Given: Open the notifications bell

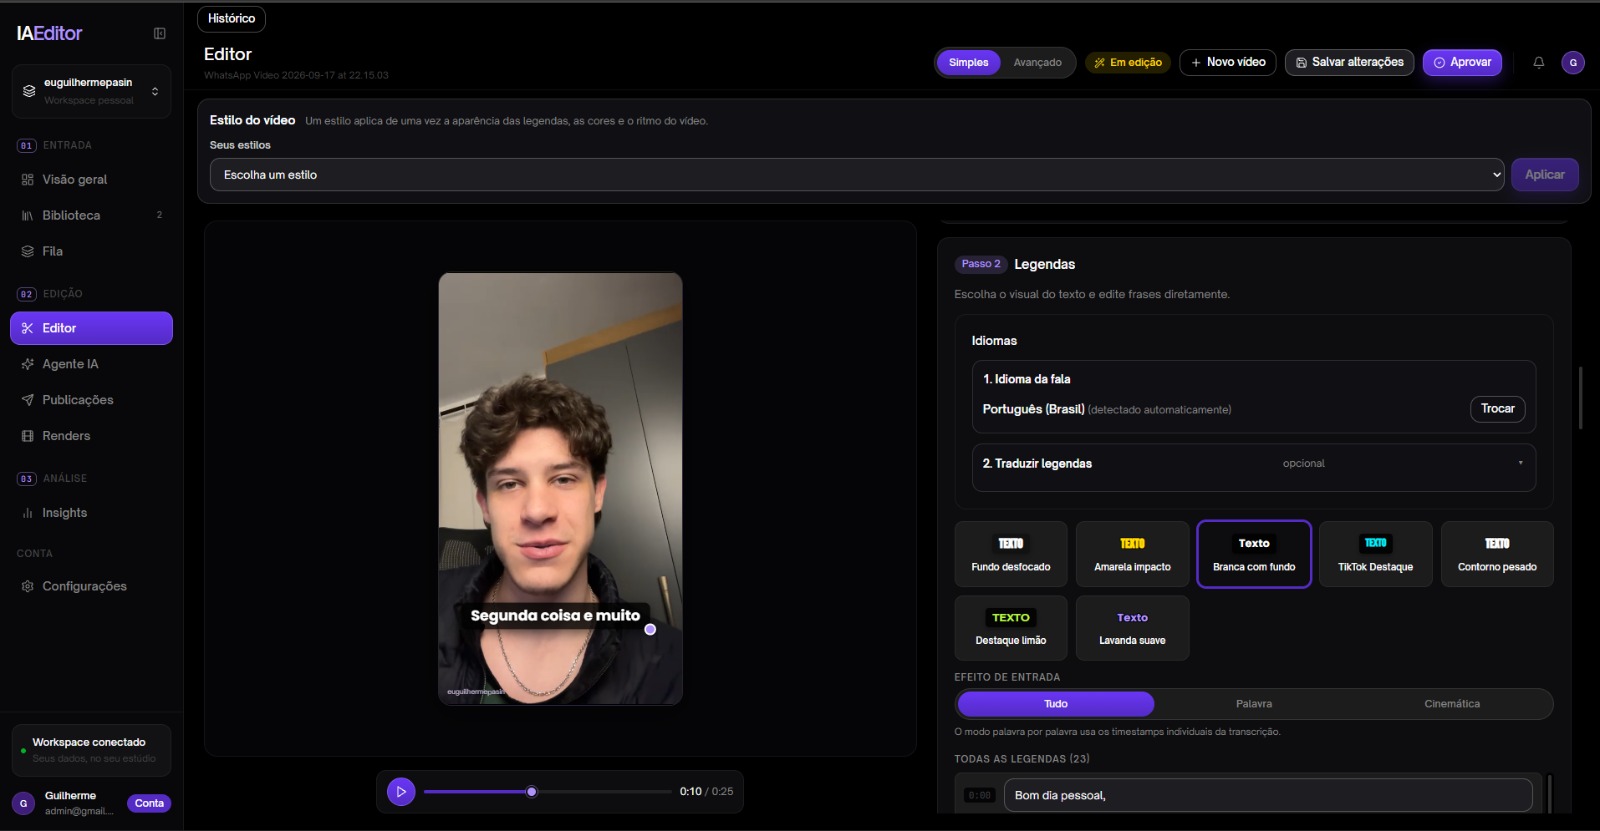Looking at the screenshot, I should pos(1539,62).
